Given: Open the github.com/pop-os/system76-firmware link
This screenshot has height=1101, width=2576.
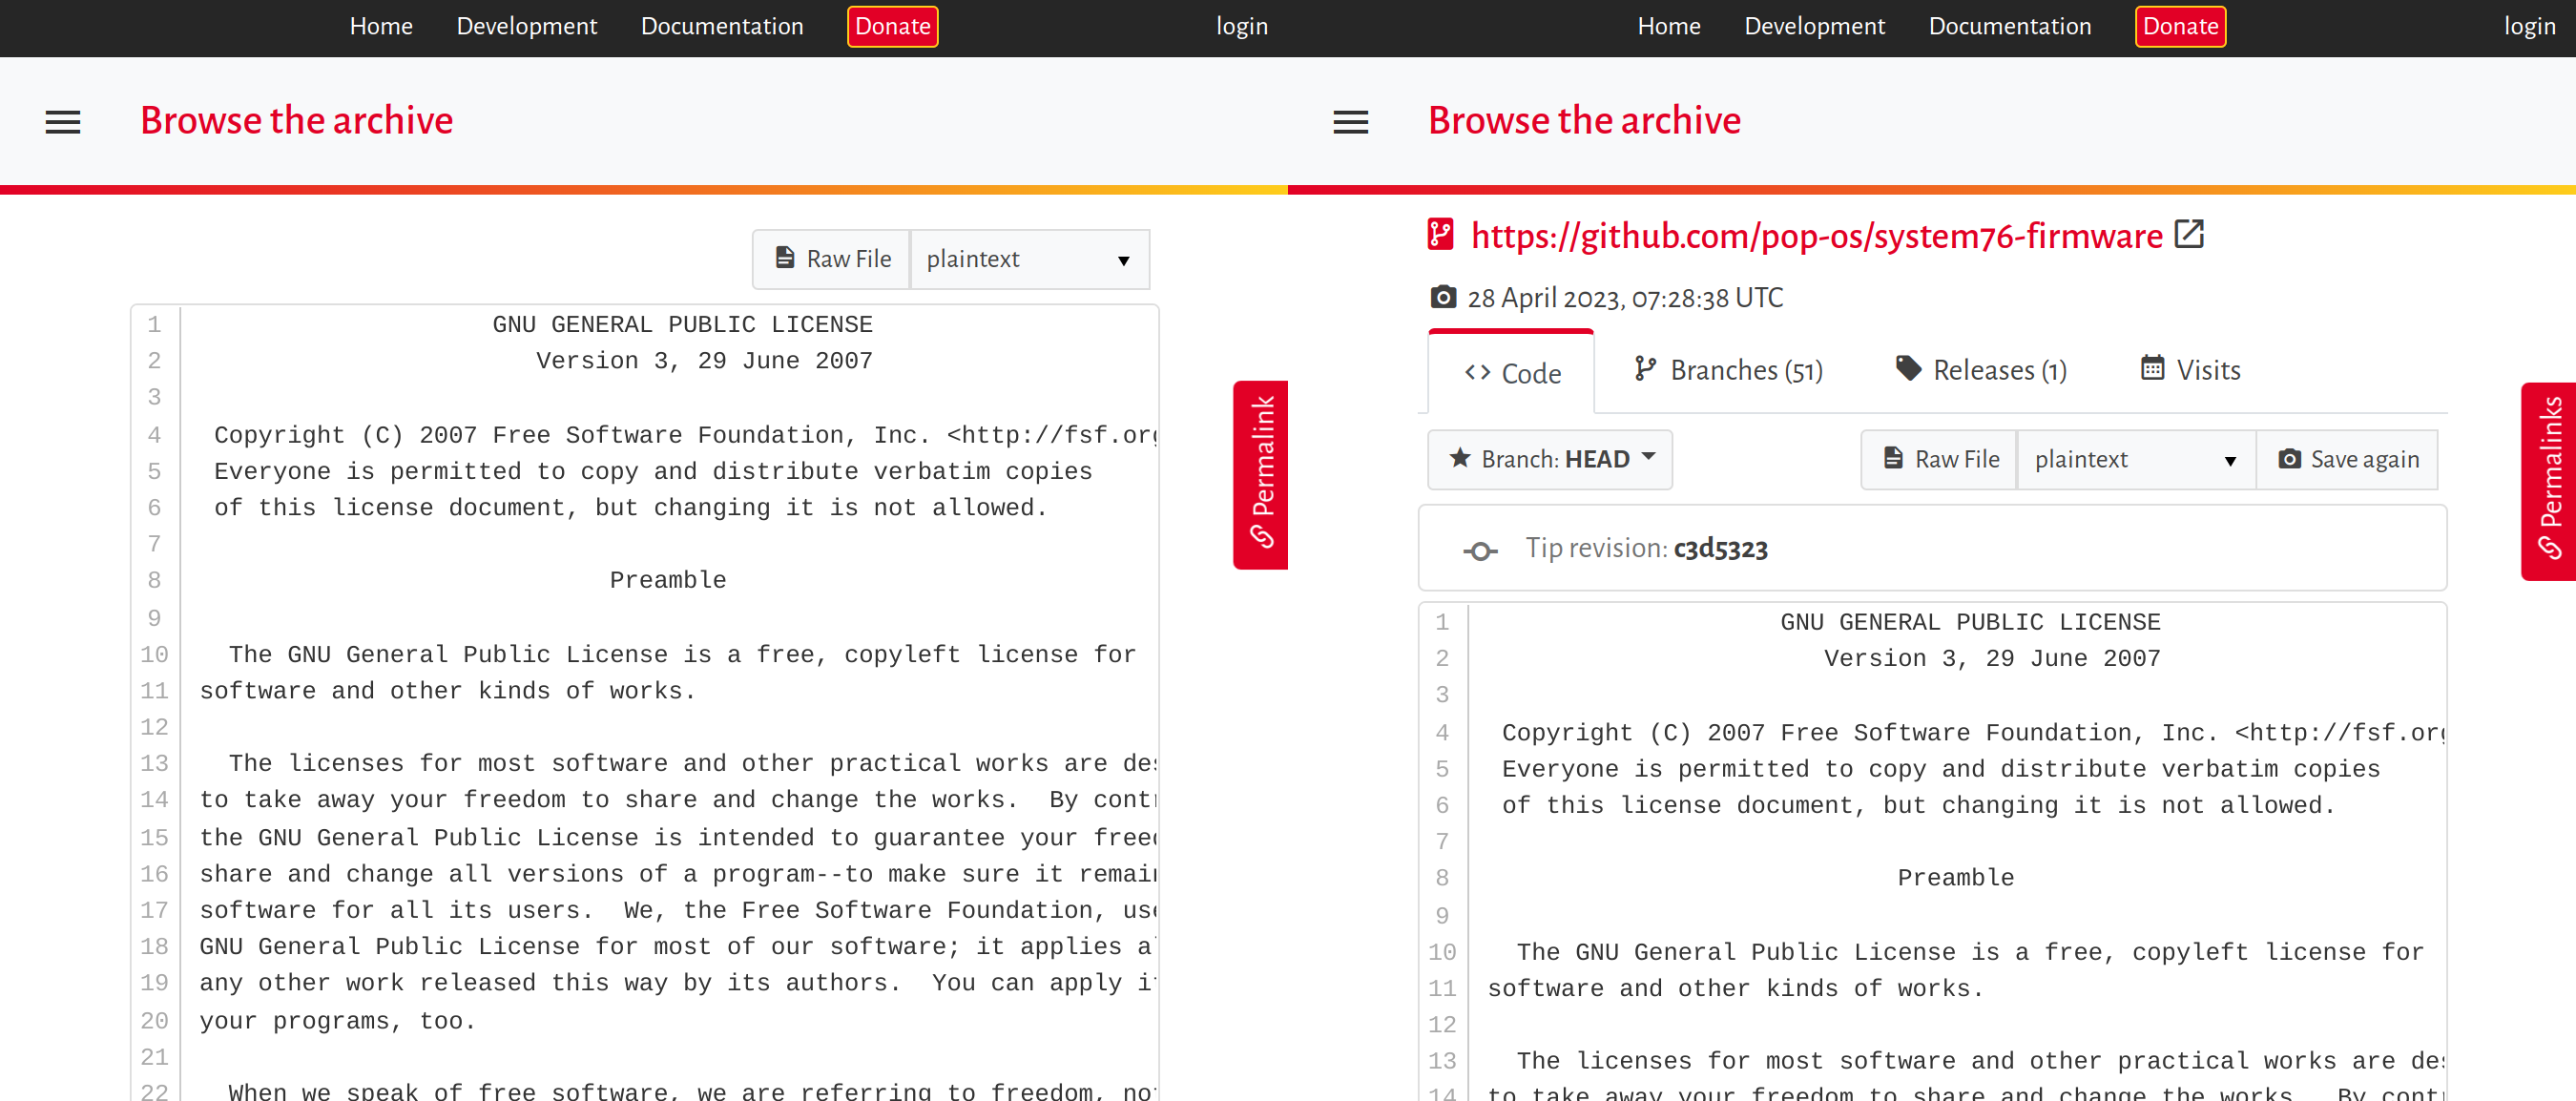Looking at the screenshot, I should 1816,236.
